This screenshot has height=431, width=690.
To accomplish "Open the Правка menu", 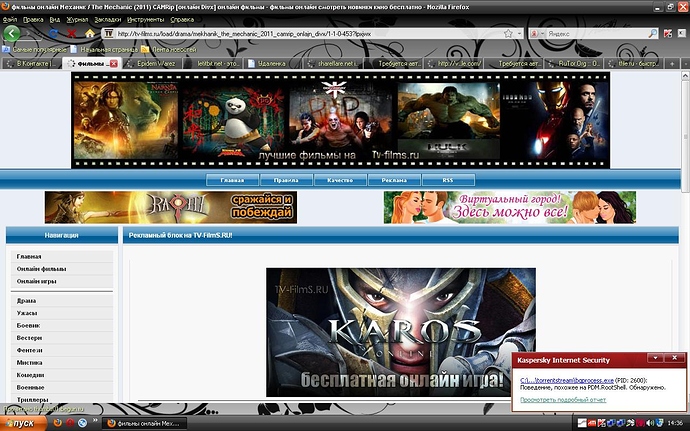I will click(33, 20).
